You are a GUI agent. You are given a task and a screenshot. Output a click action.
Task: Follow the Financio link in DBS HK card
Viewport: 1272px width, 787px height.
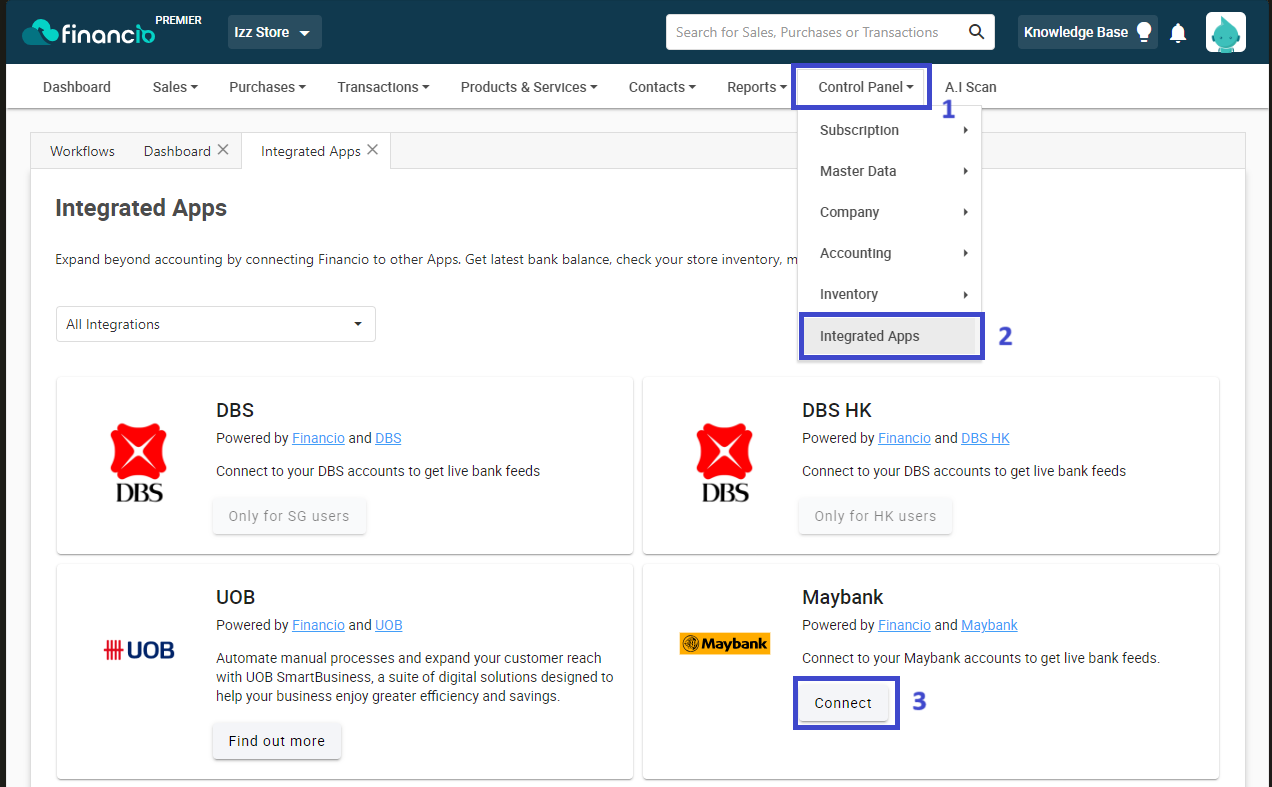[x=904, y=438]
